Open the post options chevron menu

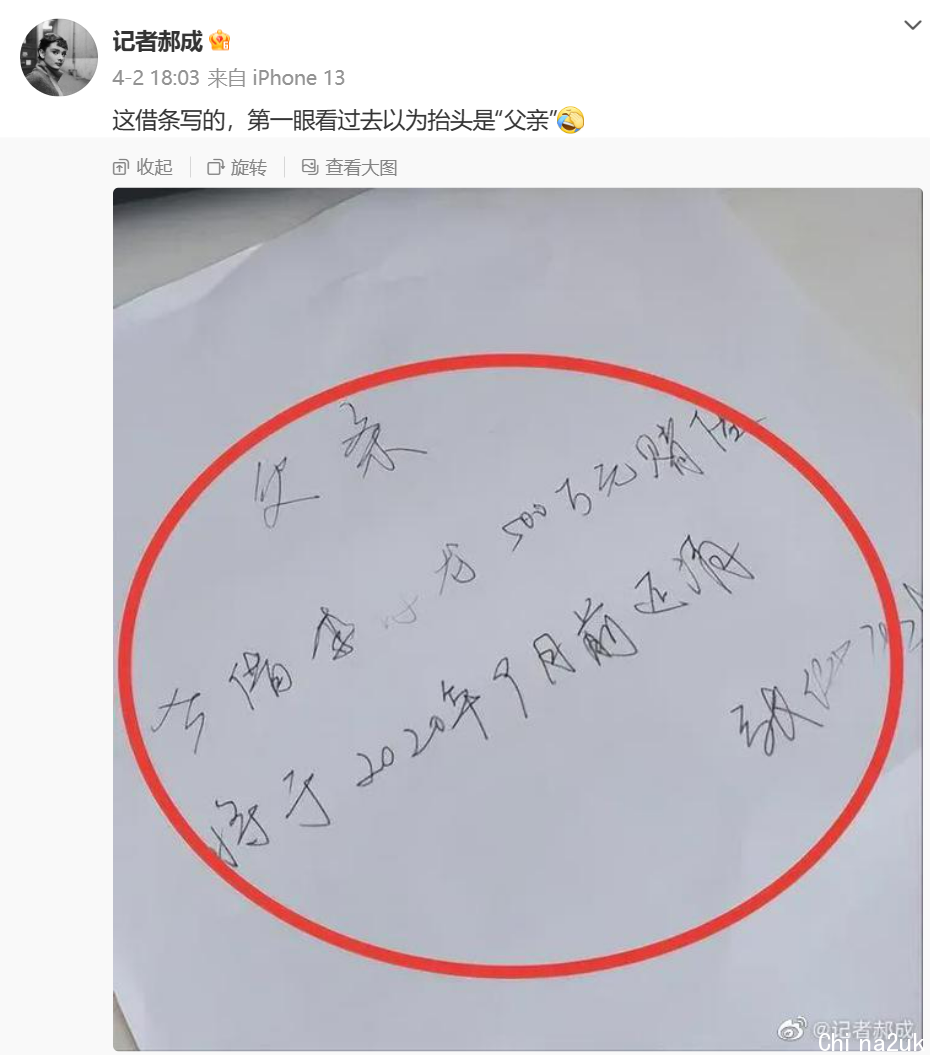tap(912, 26)
